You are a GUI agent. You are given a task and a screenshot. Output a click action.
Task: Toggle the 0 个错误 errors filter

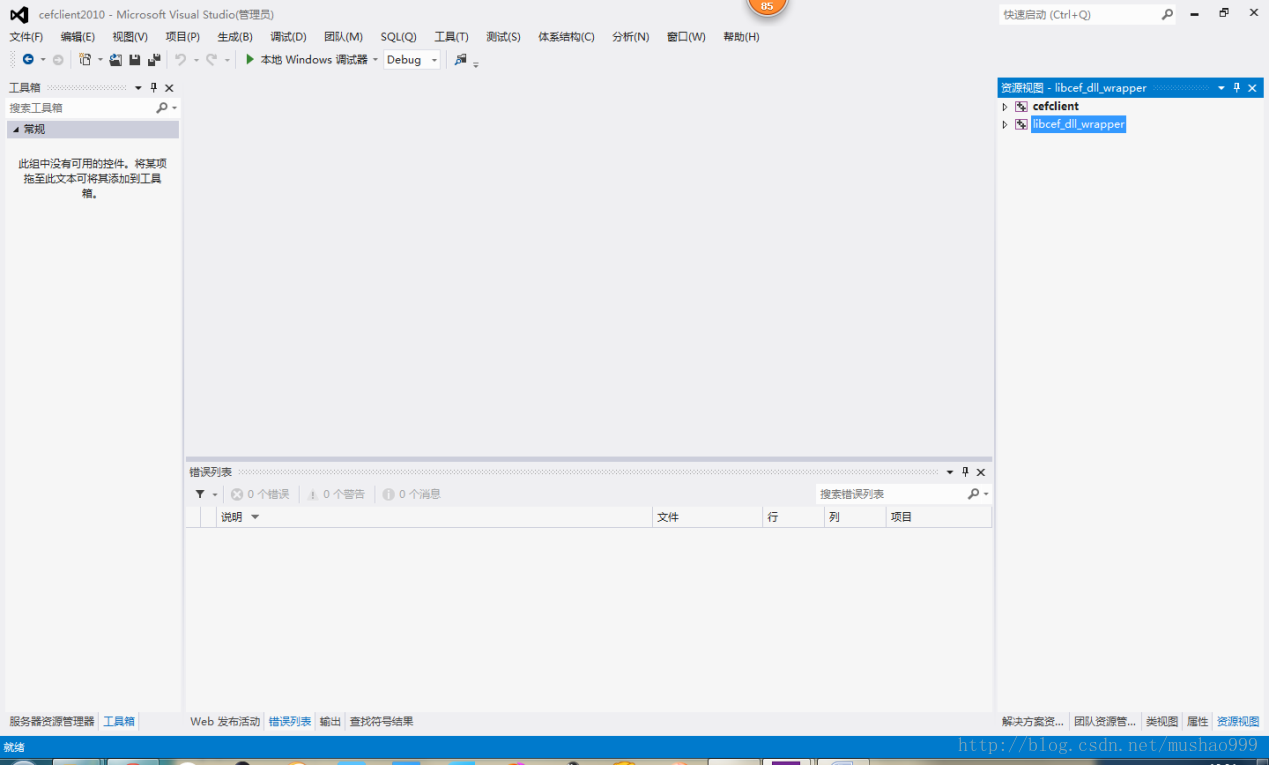click(x=260, y=494)
